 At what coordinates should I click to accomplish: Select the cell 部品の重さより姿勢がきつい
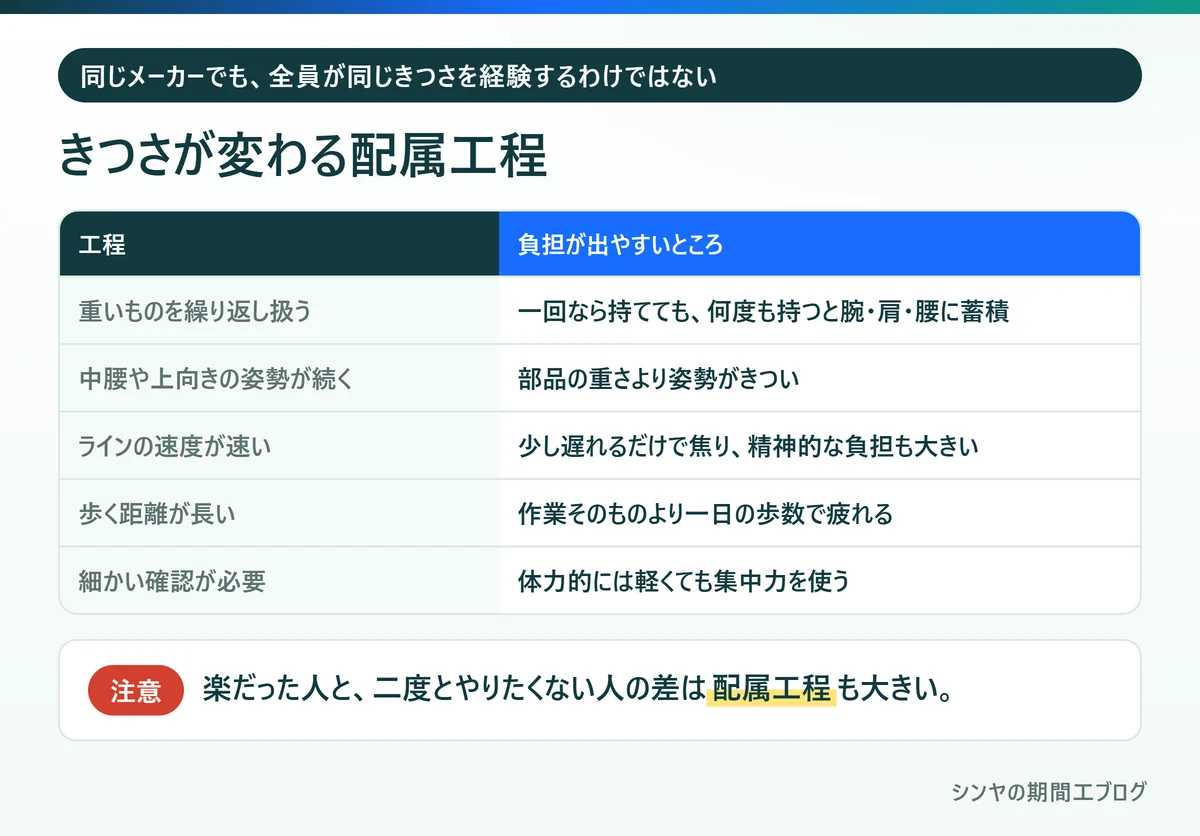click(x=819, y=378)
